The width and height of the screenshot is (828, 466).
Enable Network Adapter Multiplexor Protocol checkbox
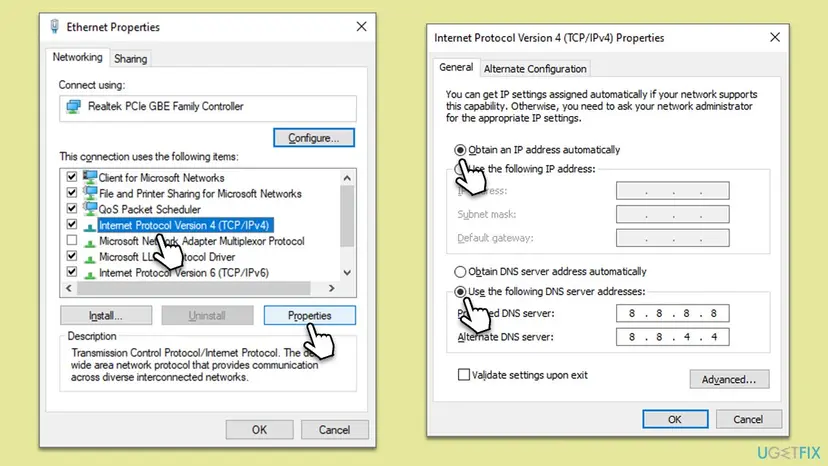coord(72,240)
